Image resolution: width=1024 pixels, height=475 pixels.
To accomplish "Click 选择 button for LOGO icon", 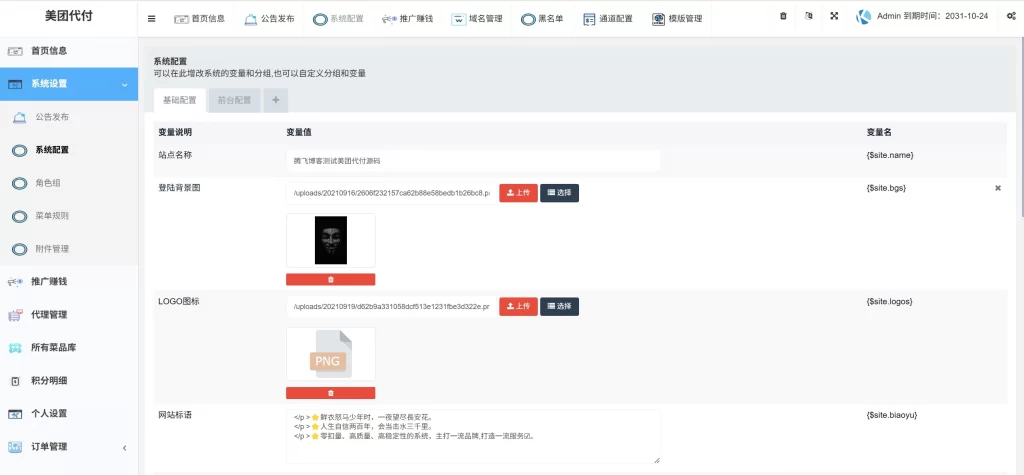I will 559,306.
